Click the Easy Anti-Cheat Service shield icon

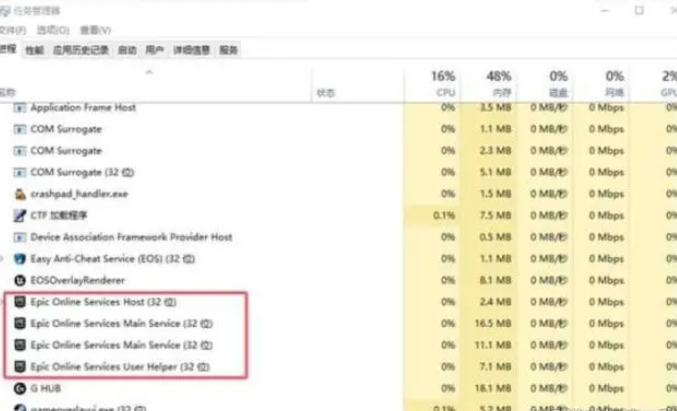[19, 259]
